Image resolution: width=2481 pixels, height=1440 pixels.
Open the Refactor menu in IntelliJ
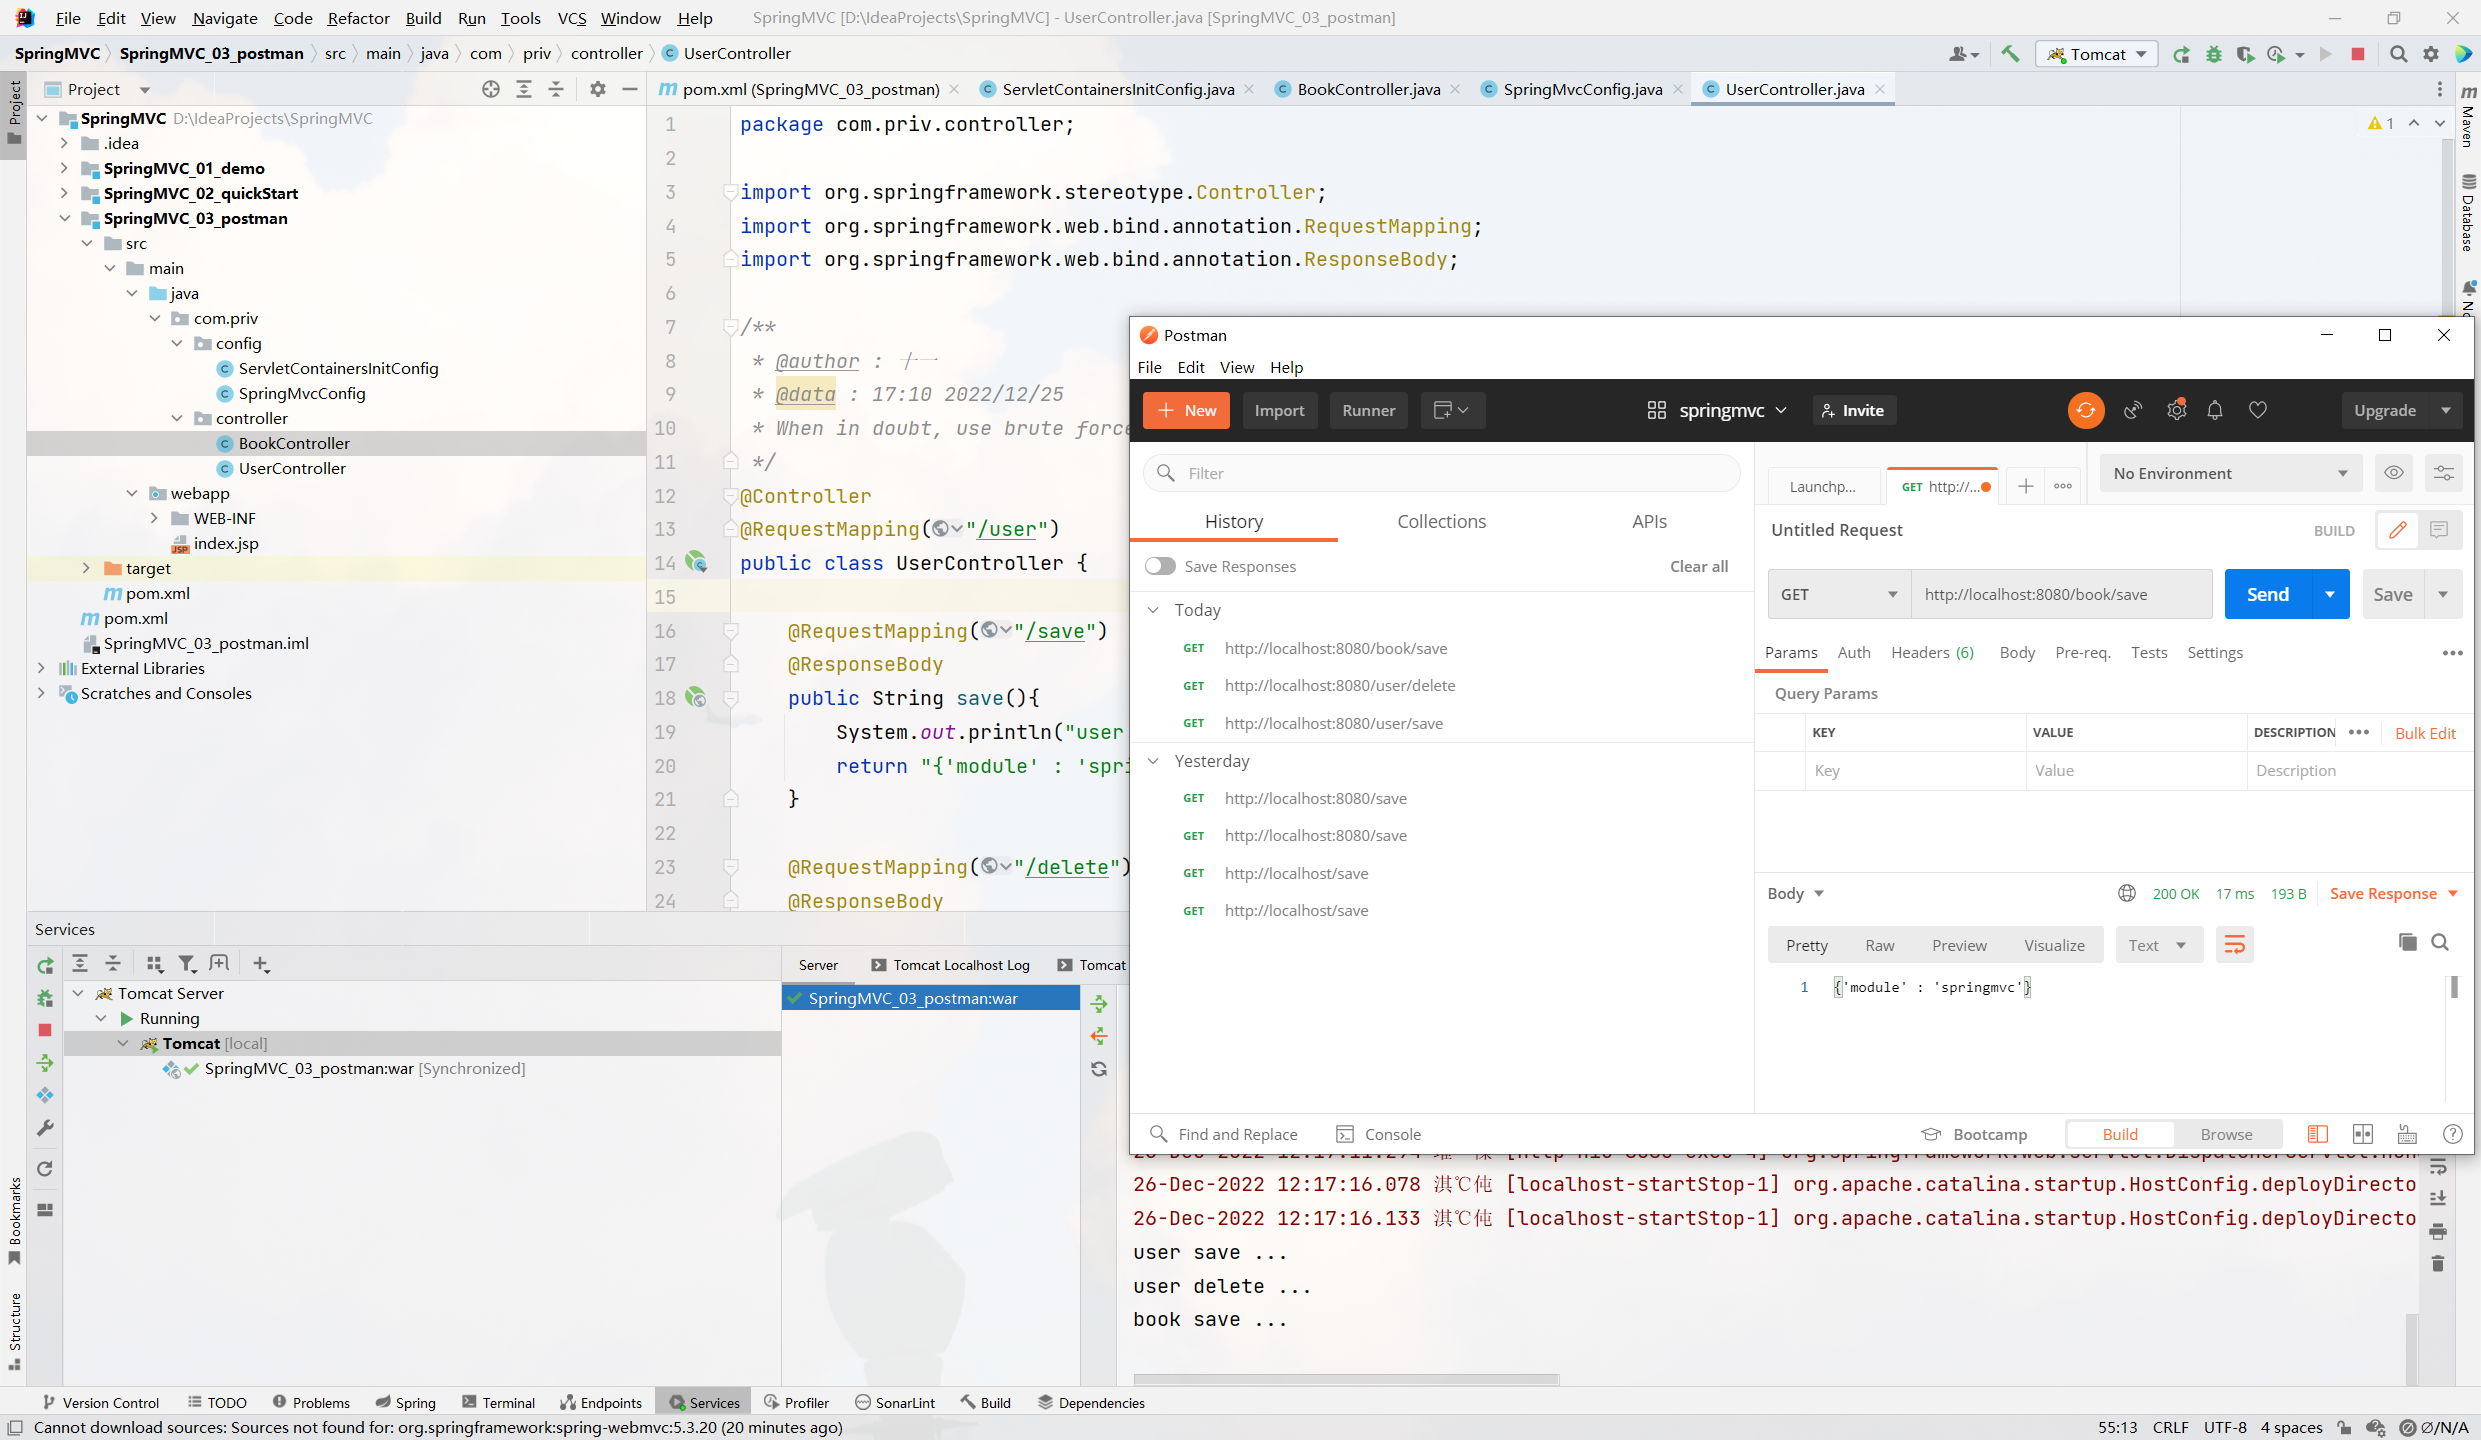pyautogui.click(x=358, y=18)
